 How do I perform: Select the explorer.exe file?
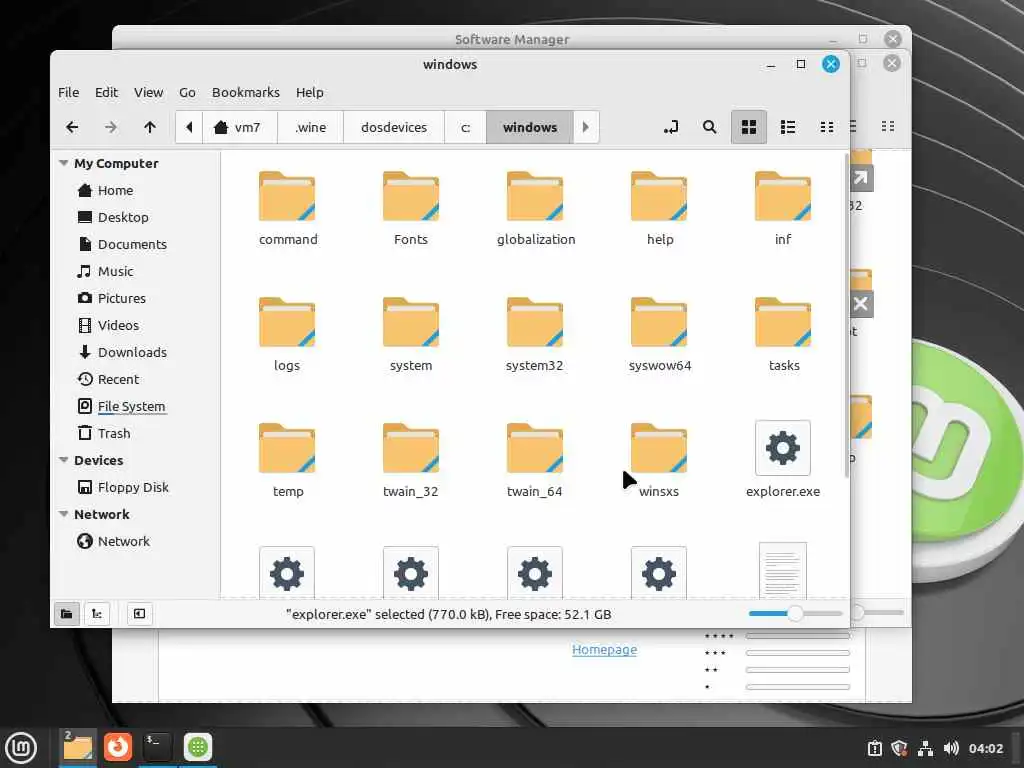783,460
